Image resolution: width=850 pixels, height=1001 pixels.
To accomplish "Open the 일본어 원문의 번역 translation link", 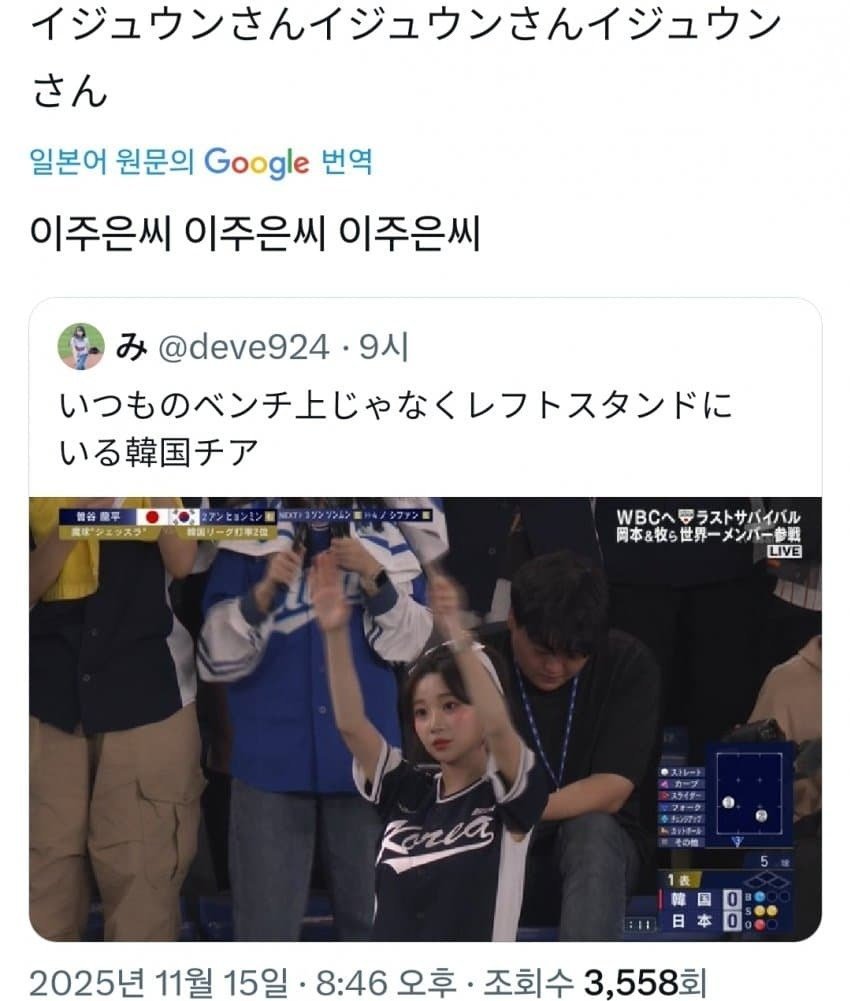I will point(201,162).
